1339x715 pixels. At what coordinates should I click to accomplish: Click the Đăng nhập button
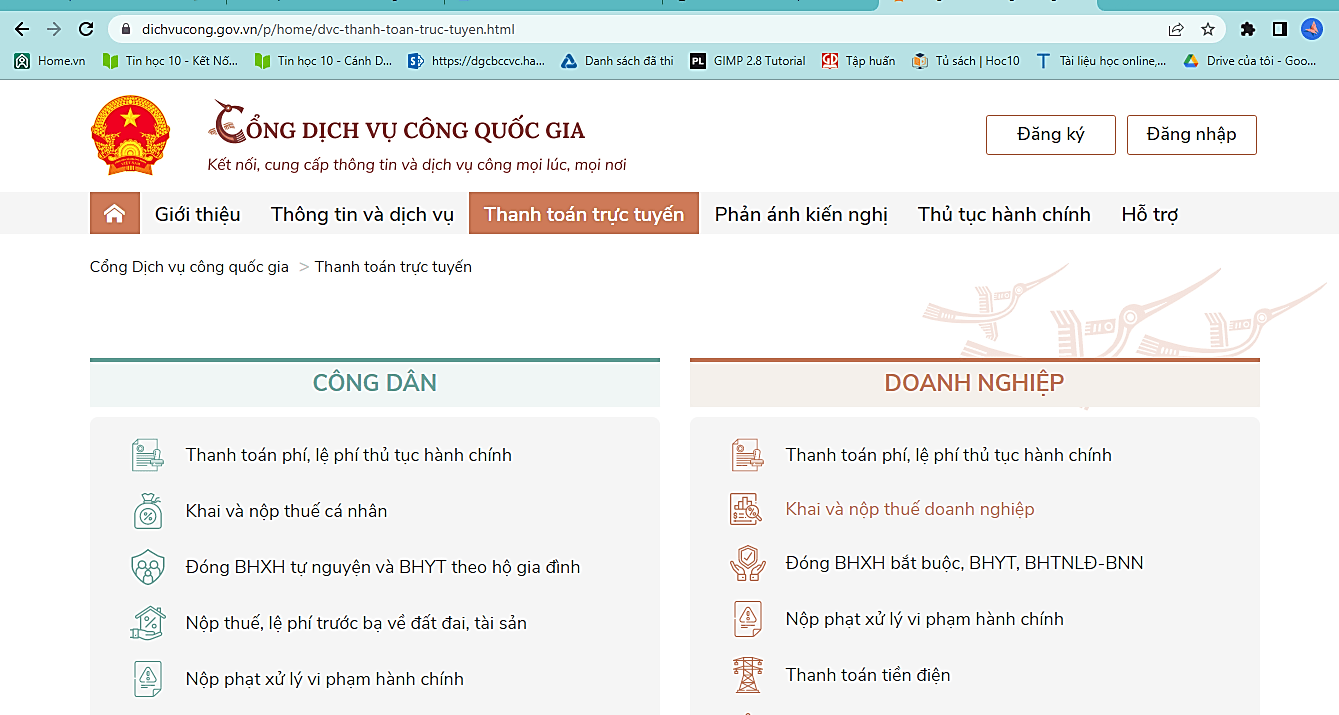pos(1191,135)
